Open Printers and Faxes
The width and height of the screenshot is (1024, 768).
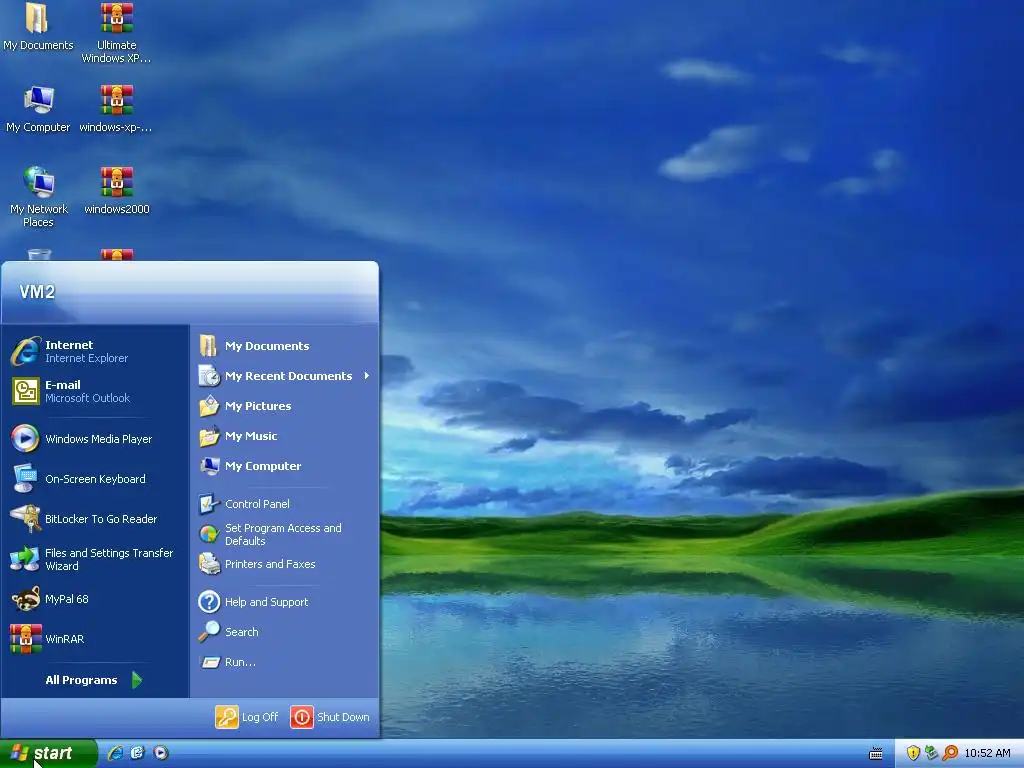[x=285, y=564]
